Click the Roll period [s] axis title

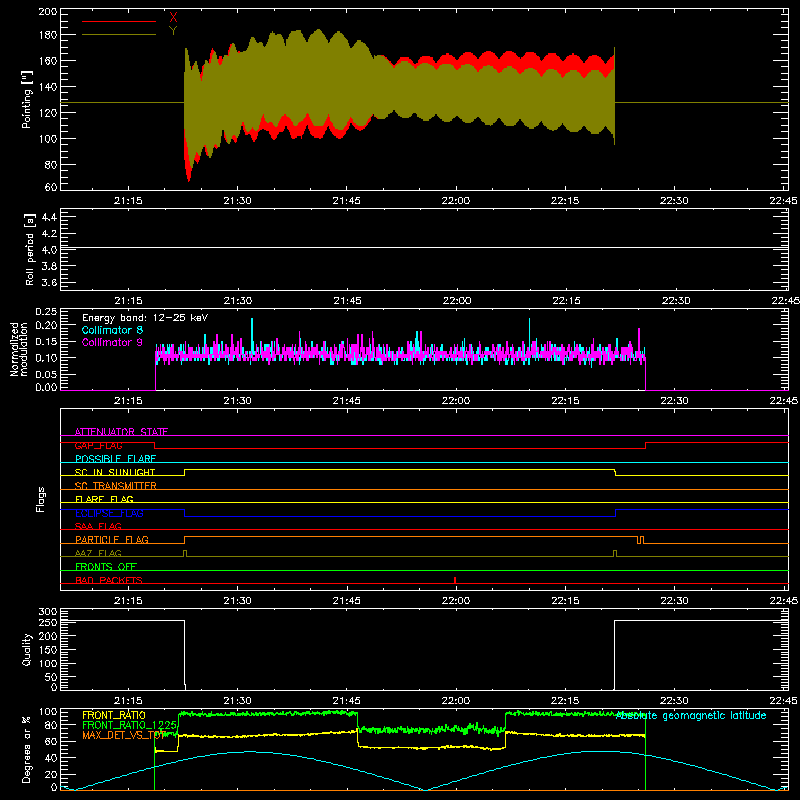click(30, 249)
